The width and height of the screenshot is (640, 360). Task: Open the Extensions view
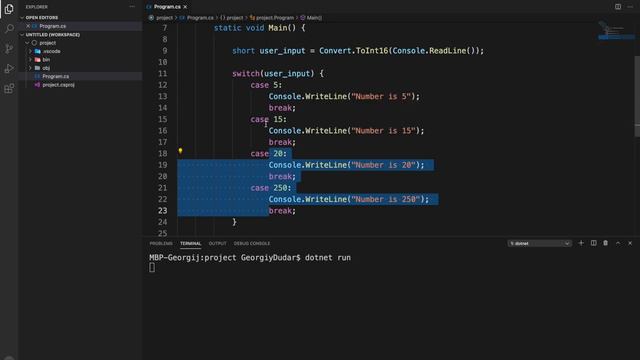tap(9, 89)
